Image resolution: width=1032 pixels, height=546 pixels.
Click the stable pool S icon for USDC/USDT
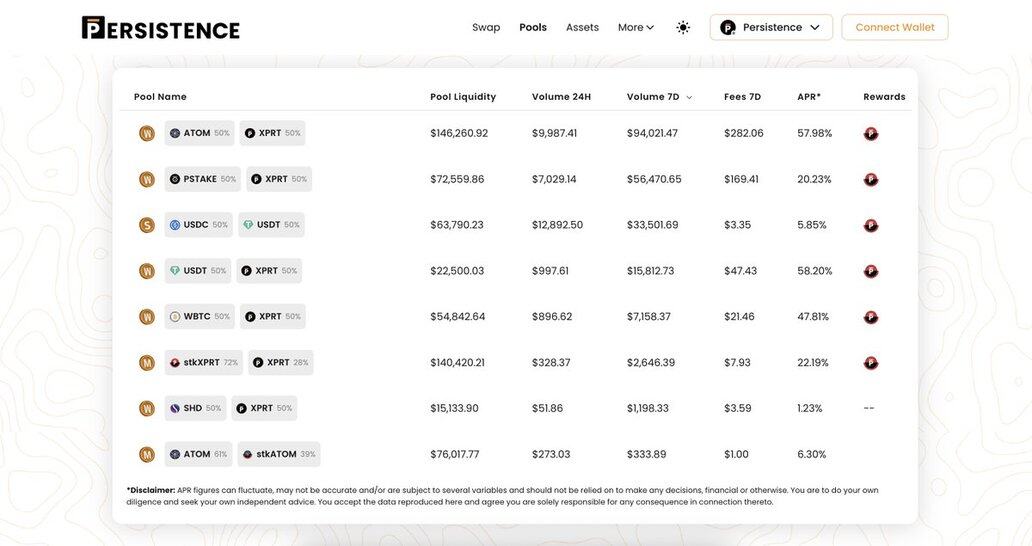(x=147, y=226)
